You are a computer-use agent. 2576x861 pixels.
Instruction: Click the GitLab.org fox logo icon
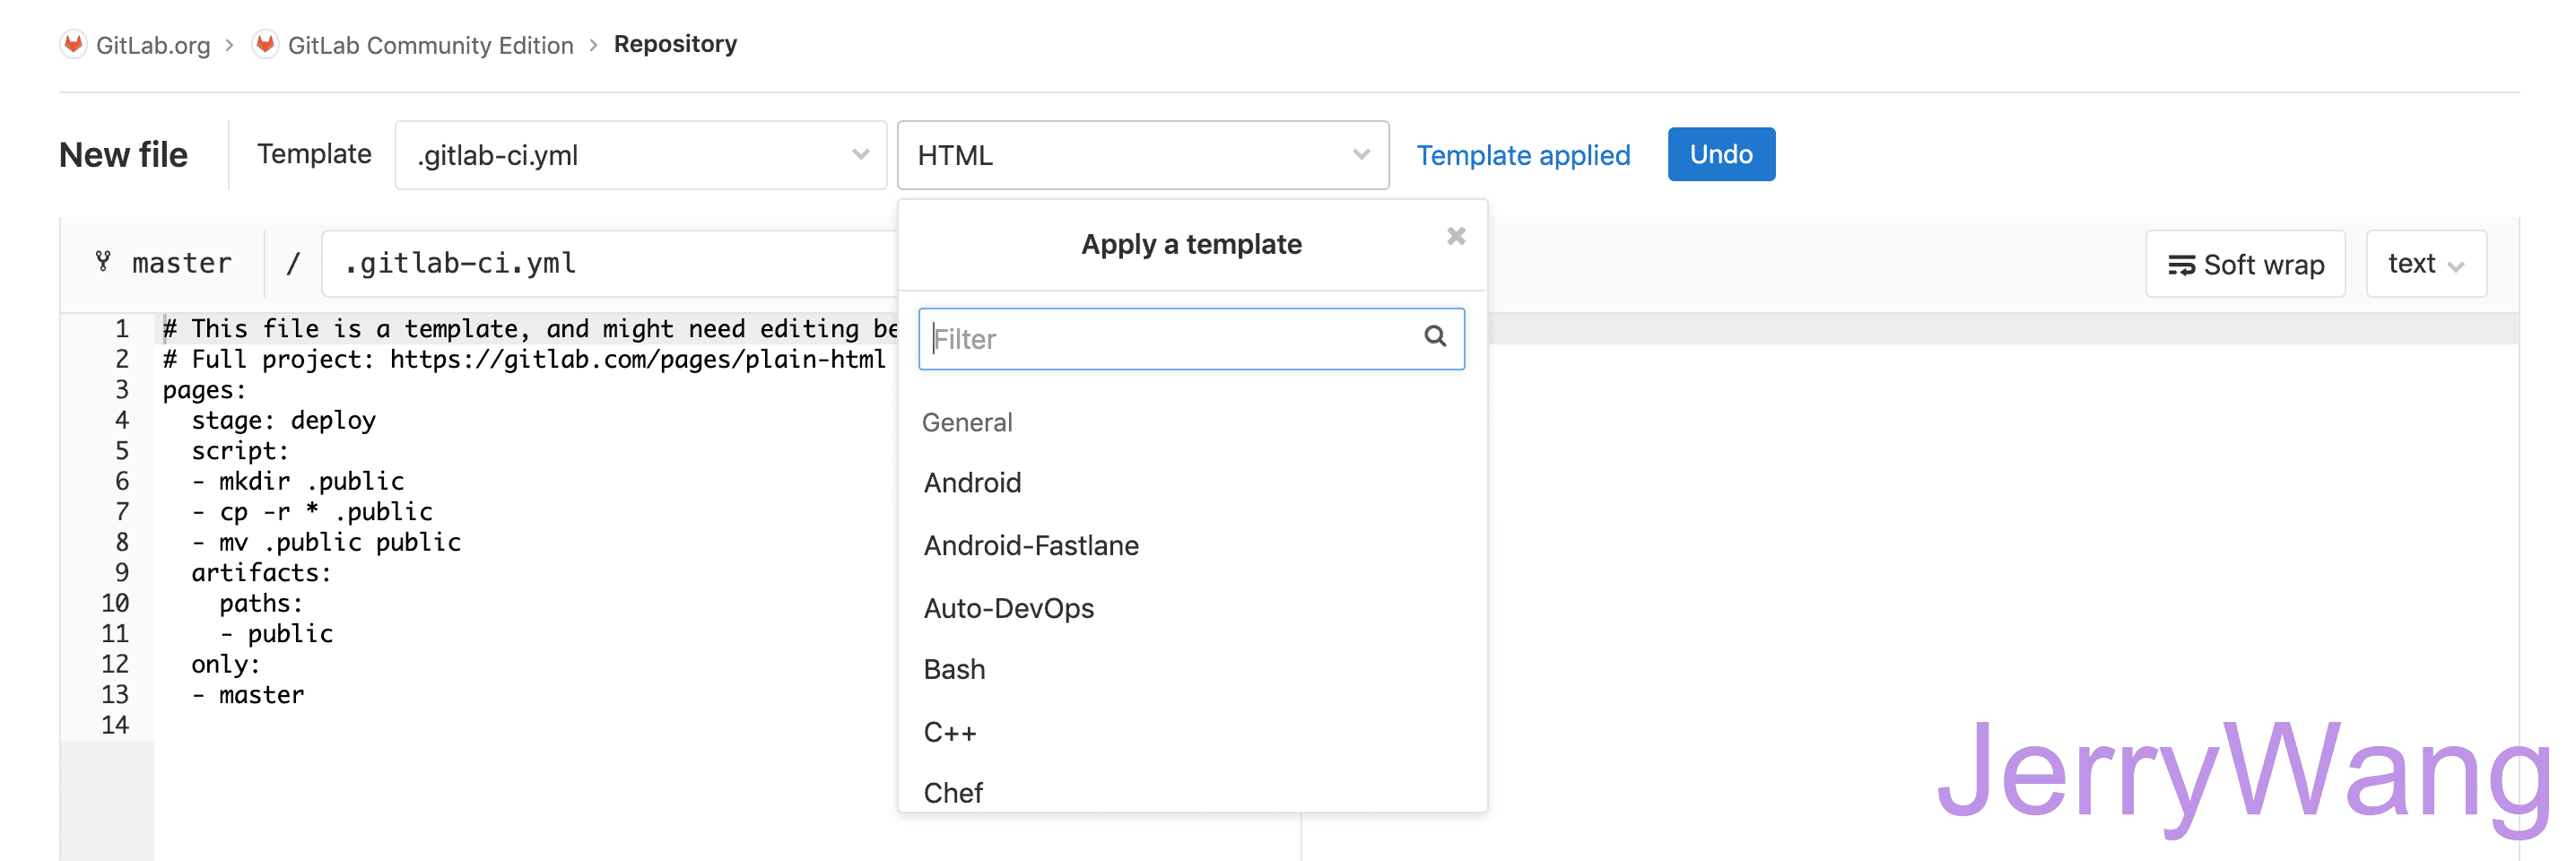point(73,44)
